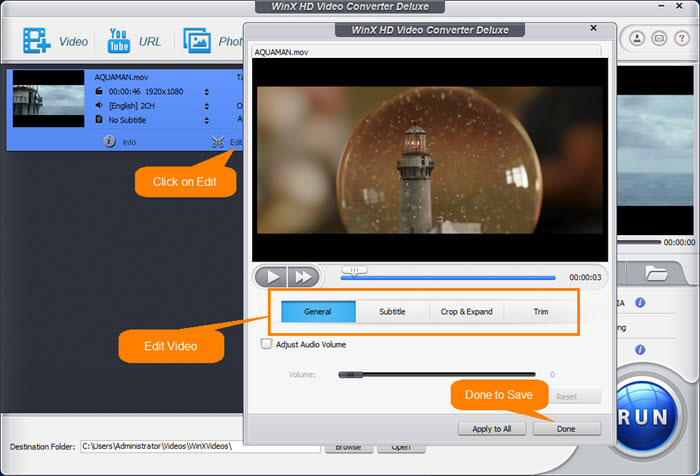The width and height of the screenshot is (700, 476).
Task: Click the main window preview progress bar
Action: point(638,242)
